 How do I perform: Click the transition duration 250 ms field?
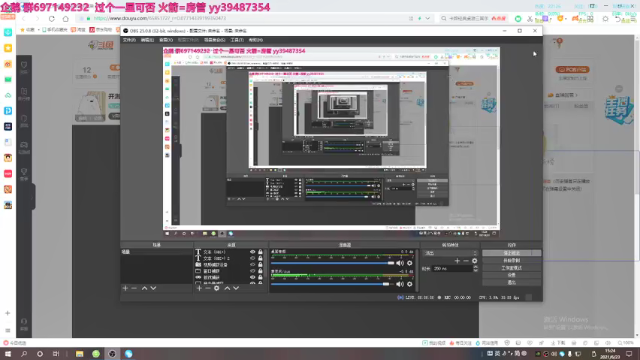tap(452, 269)
